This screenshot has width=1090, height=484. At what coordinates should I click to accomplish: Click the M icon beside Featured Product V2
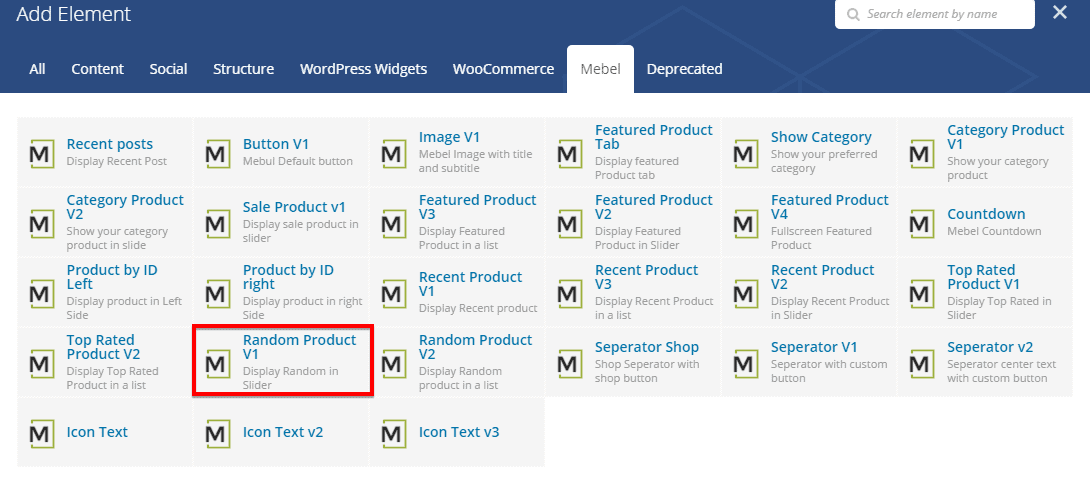(571, 223)
